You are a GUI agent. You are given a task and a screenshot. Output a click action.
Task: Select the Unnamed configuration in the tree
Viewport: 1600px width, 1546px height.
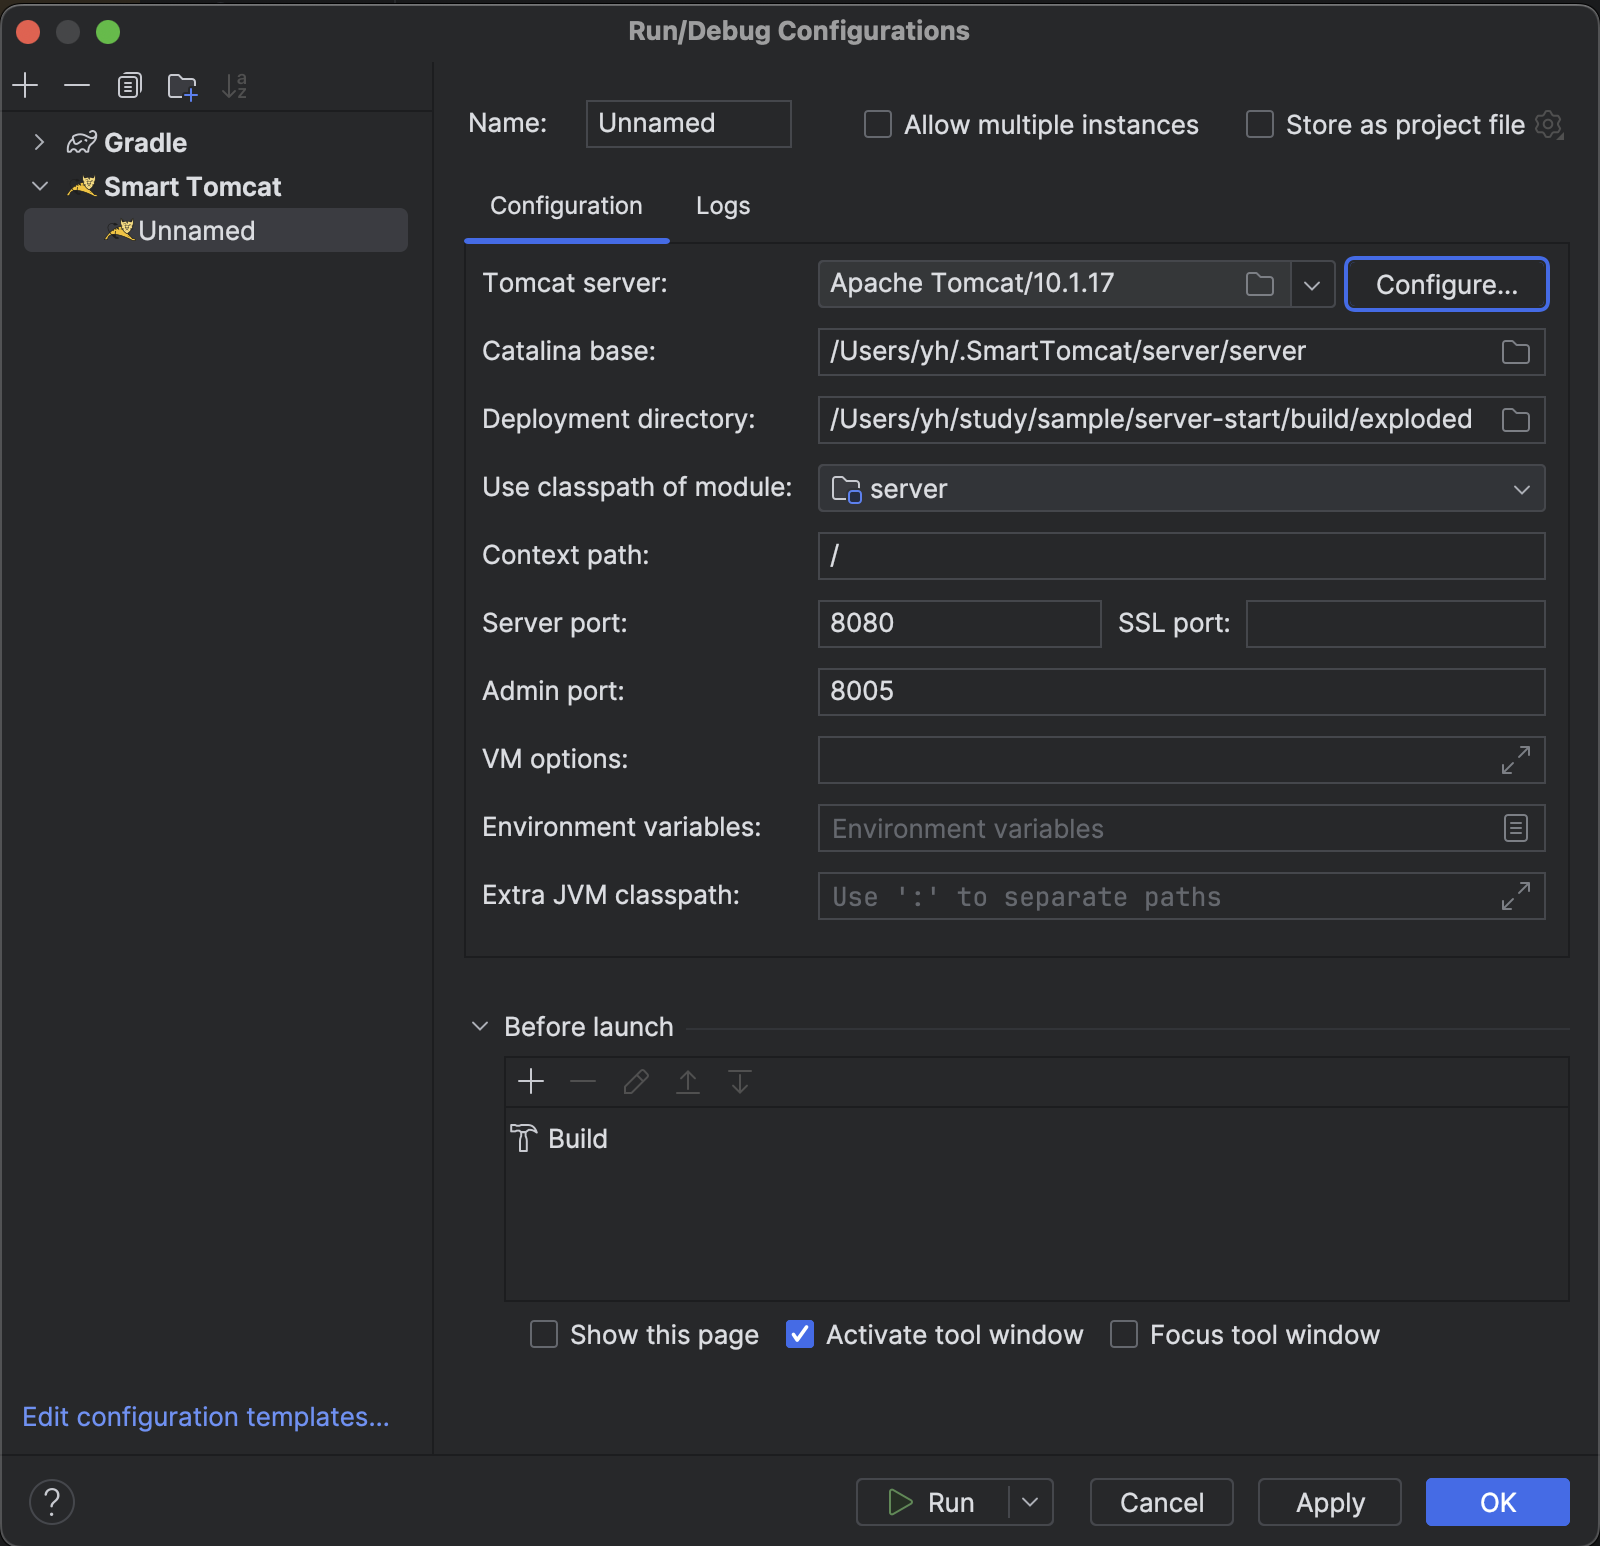coord(216,231)
